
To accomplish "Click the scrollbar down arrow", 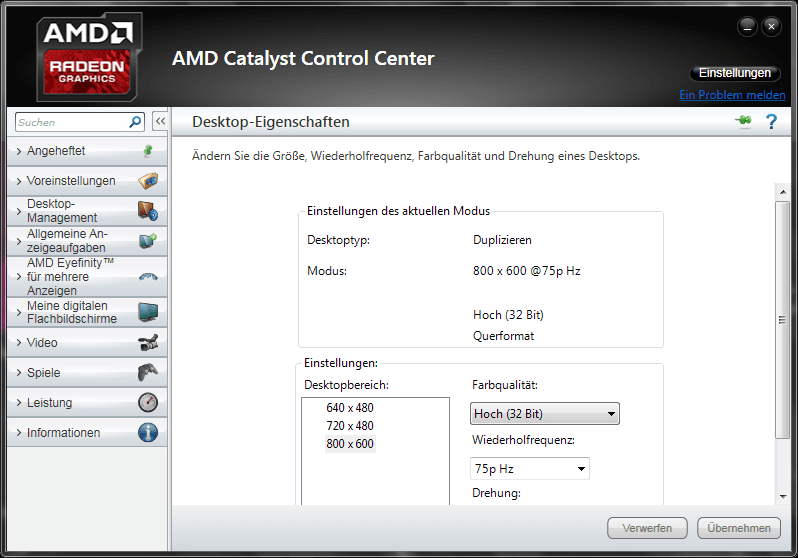I will [783, 496].
